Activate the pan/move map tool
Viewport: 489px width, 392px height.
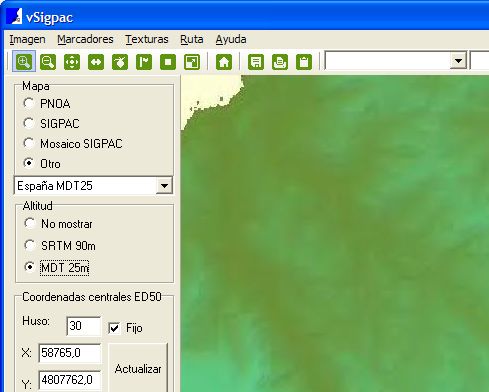(72, 62)
